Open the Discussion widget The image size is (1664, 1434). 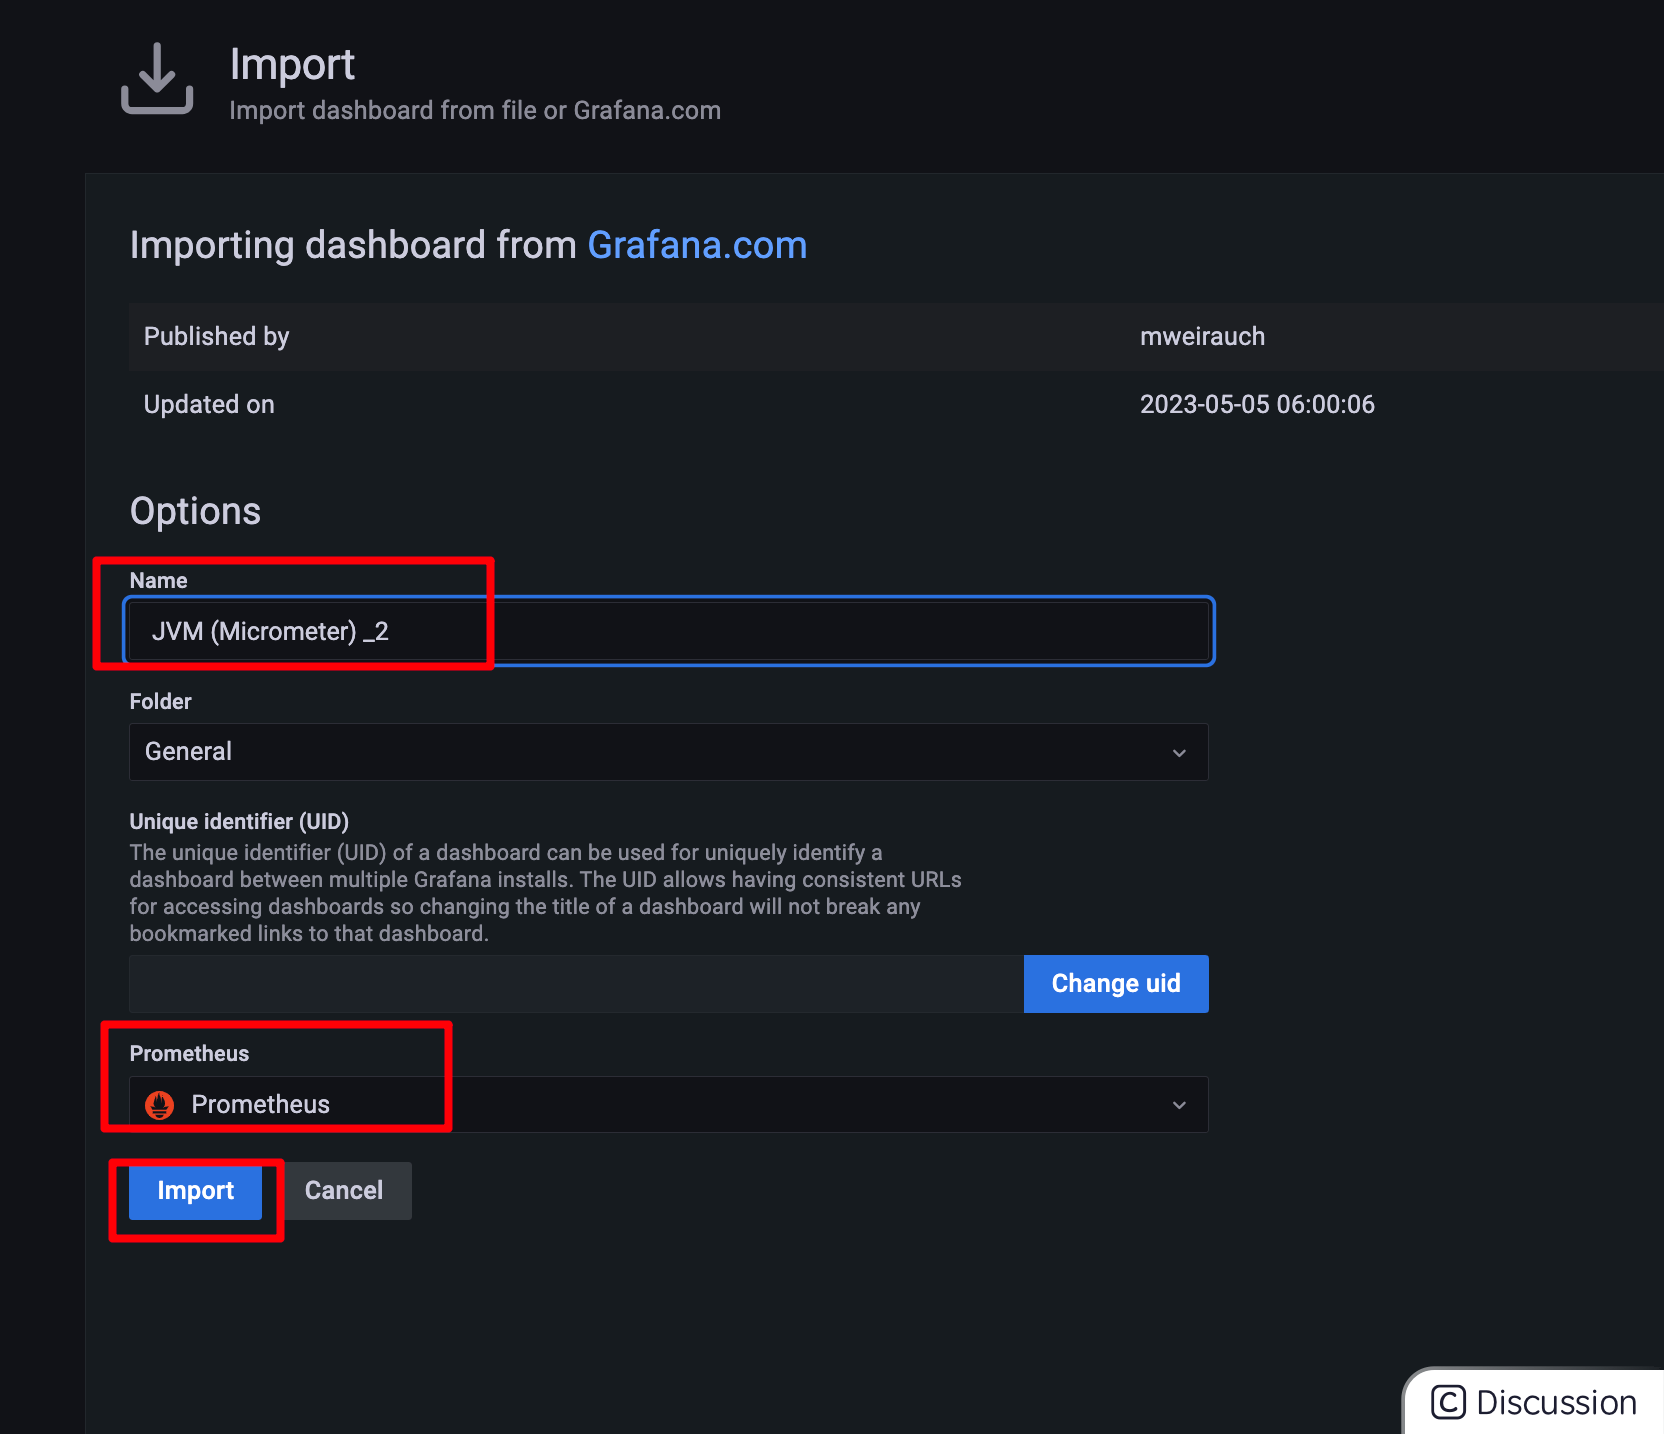(1534, 1402)
